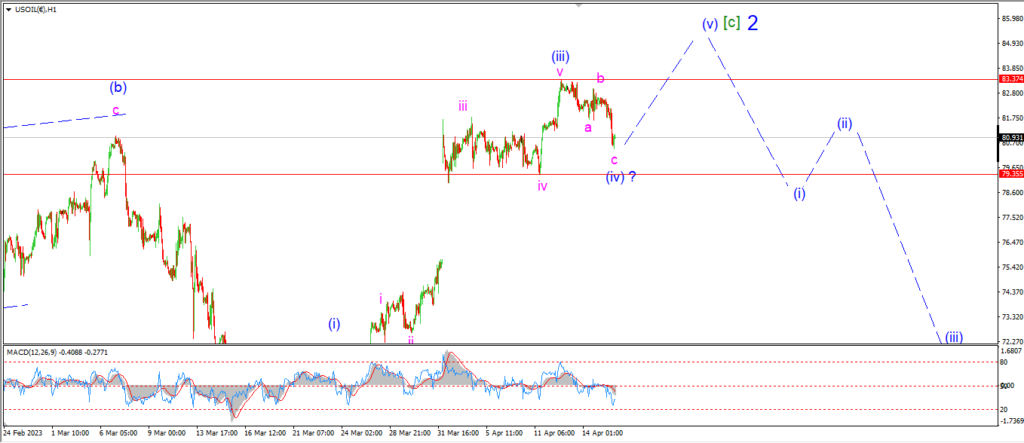Select the blue (i) label near 78.6 projection

(799, 193)
